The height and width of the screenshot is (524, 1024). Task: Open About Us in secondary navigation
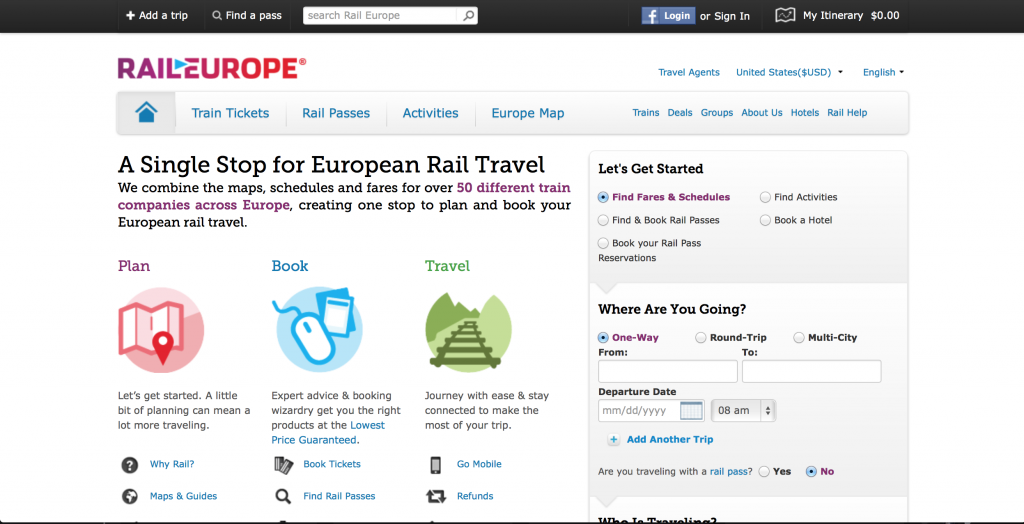[x=761, y=112]
